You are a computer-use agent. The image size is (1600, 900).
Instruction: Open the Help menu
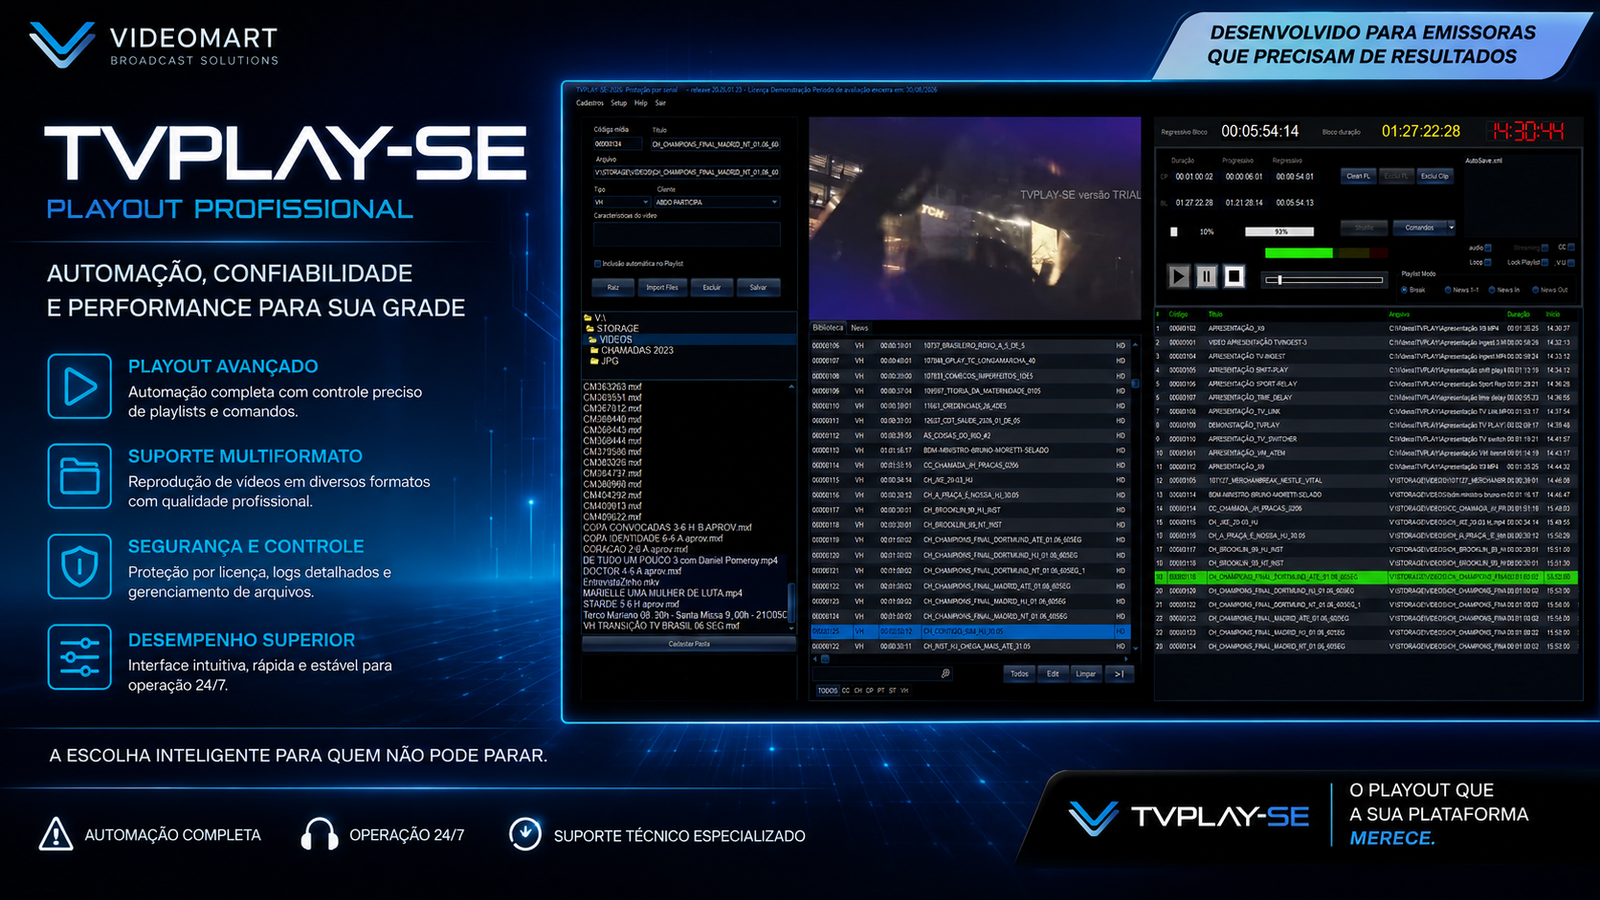click(641, 103)
